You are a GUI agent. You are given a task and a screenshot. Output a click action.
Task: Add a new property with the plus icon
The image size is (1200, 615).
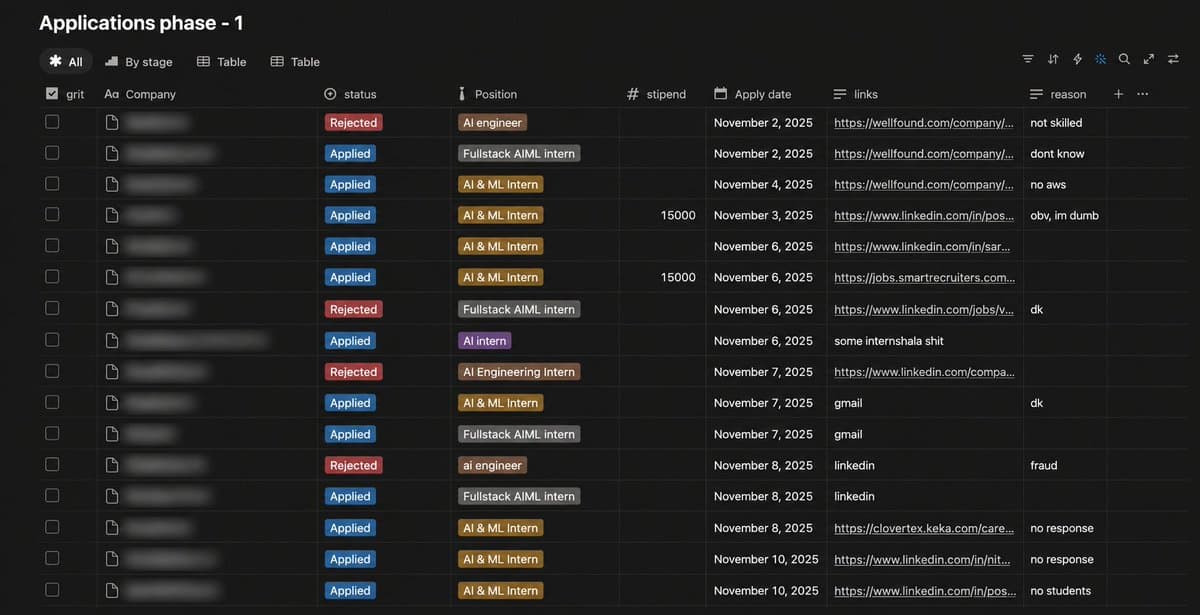point(1118,94)
